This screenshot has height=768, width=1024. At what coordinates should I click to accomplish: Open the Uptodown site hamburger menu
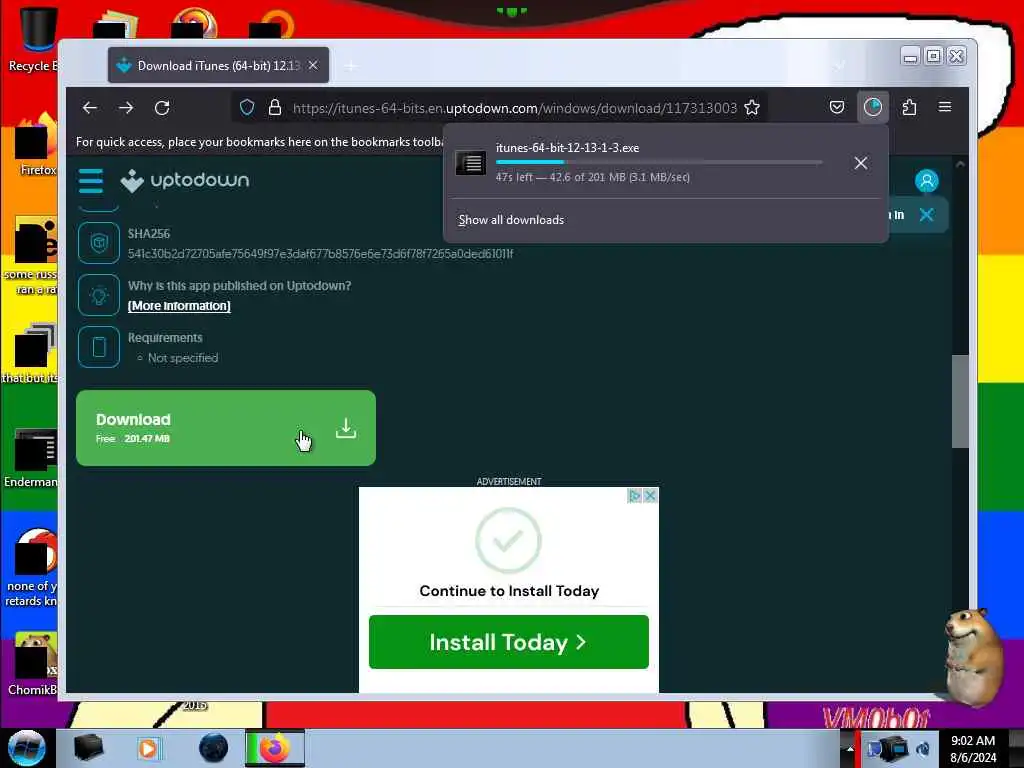coord(91,181)
